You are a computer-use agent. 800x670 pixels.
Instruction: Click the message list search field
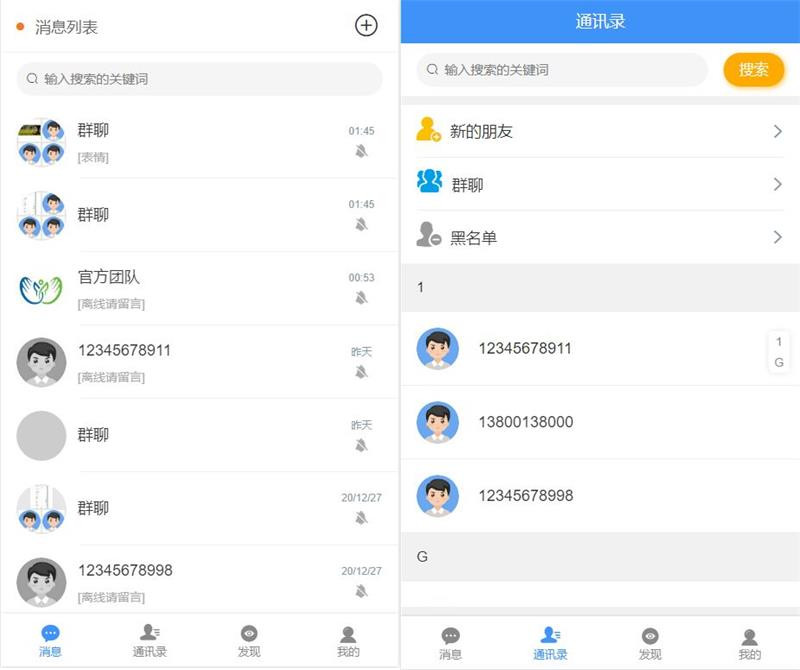click(199, 79)
